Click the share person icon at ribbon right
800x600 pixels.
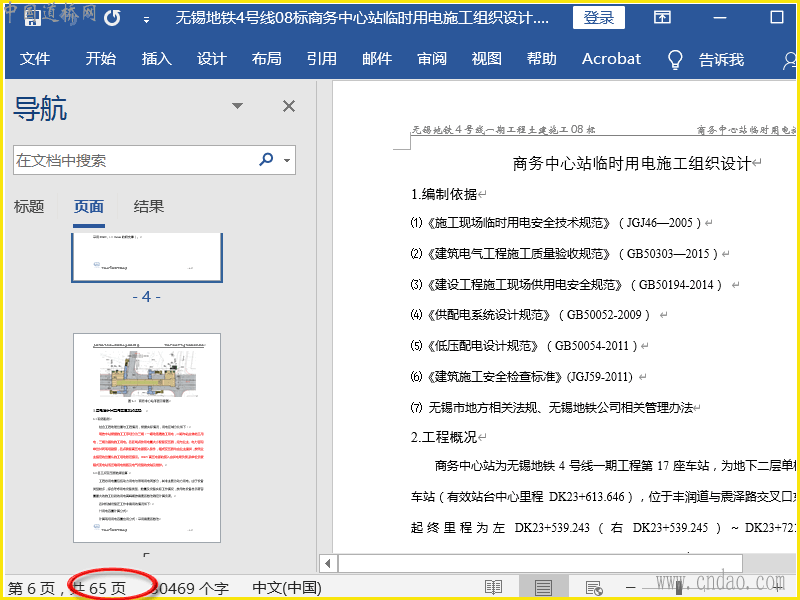[789, 60]
